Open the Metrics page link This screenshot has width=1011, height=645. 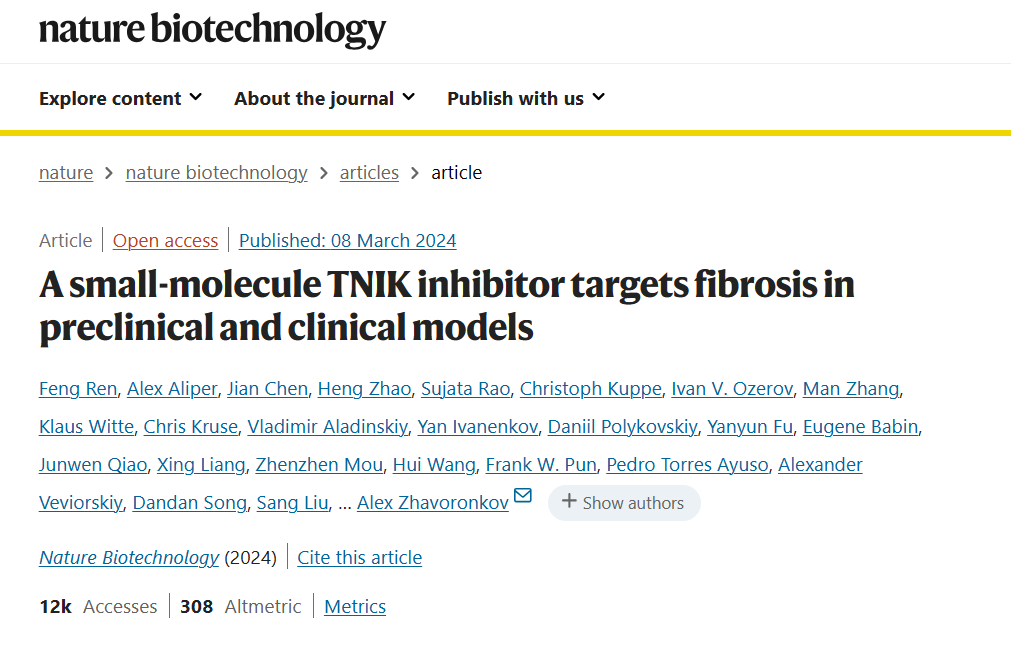355,607
